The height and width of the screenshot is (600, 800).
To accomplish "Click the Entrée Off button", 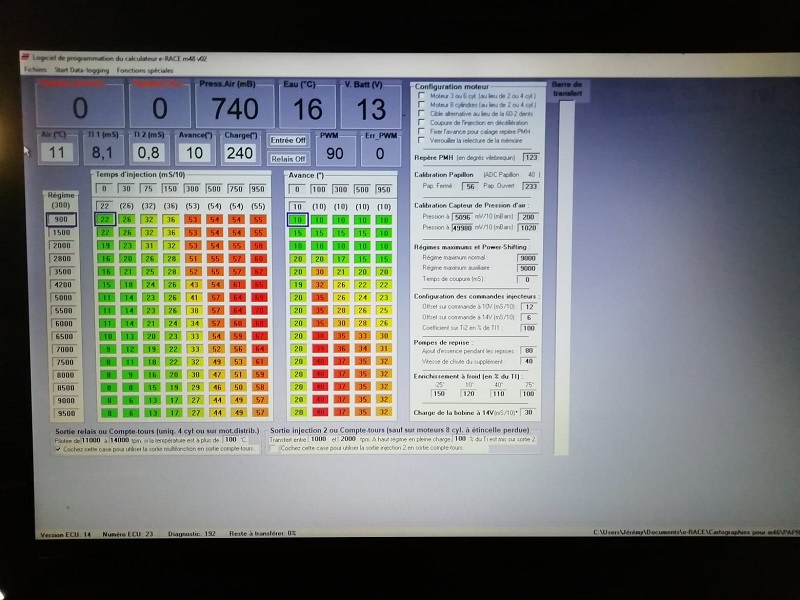I will point(288,140).
